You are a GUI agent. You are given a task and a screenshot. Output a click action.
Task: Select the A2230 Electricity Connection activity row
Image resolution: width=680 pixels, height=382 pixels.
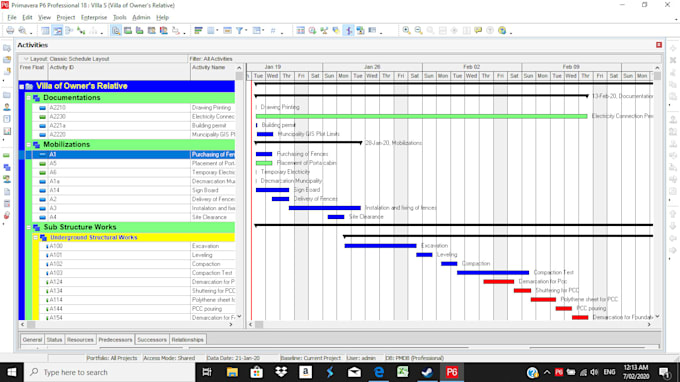[x=130, y=117]
